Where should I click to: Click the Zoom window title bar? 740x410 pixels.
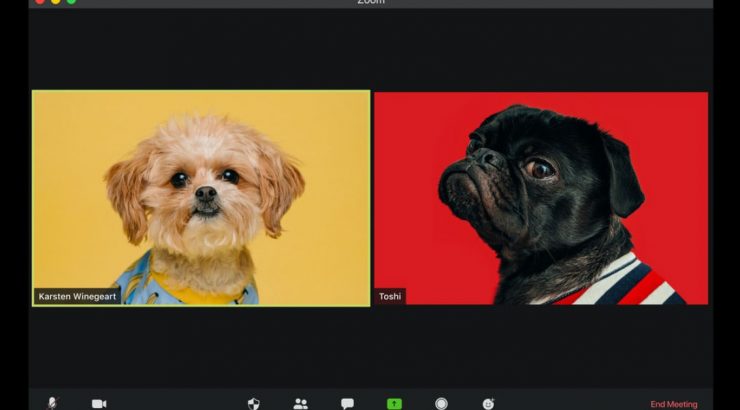pos(370,2)
